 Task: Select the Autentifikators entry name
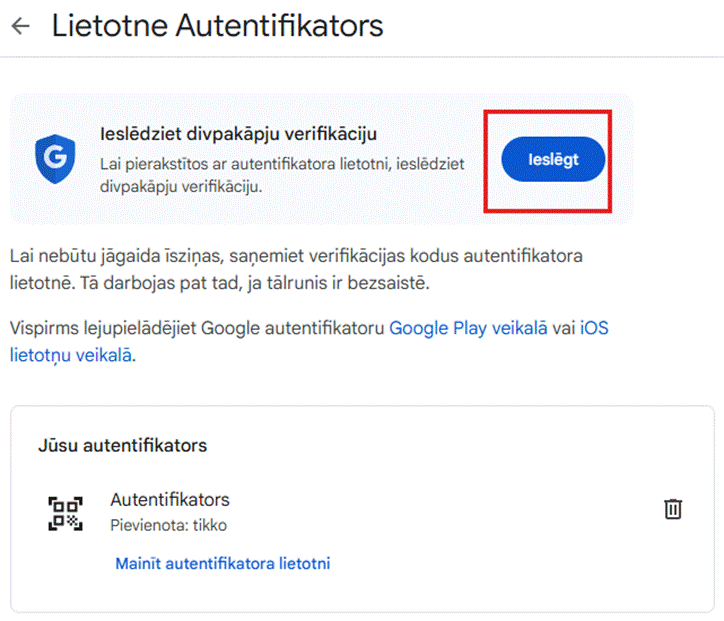[x=170, y=500]
